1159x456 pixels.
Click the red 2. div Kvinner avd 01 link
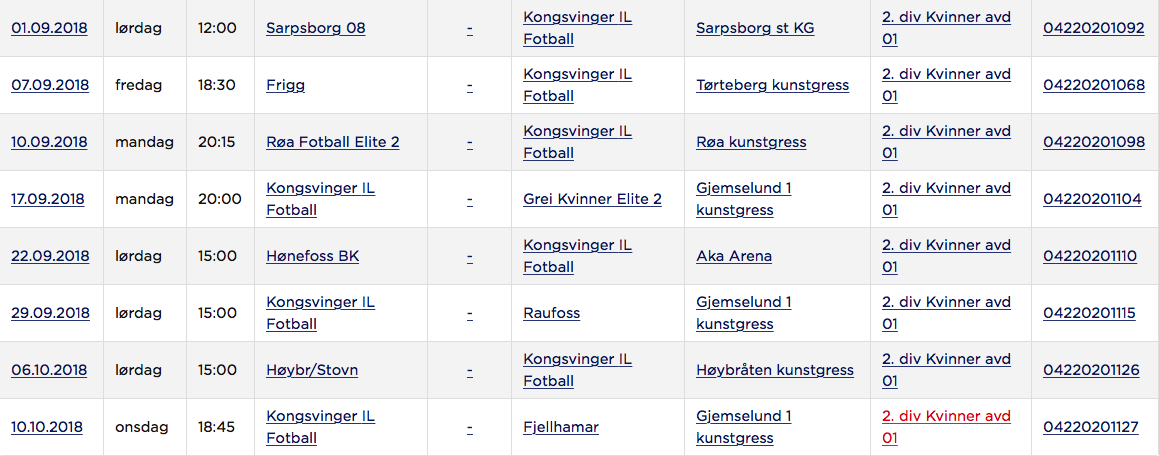[x=946, y=426]
